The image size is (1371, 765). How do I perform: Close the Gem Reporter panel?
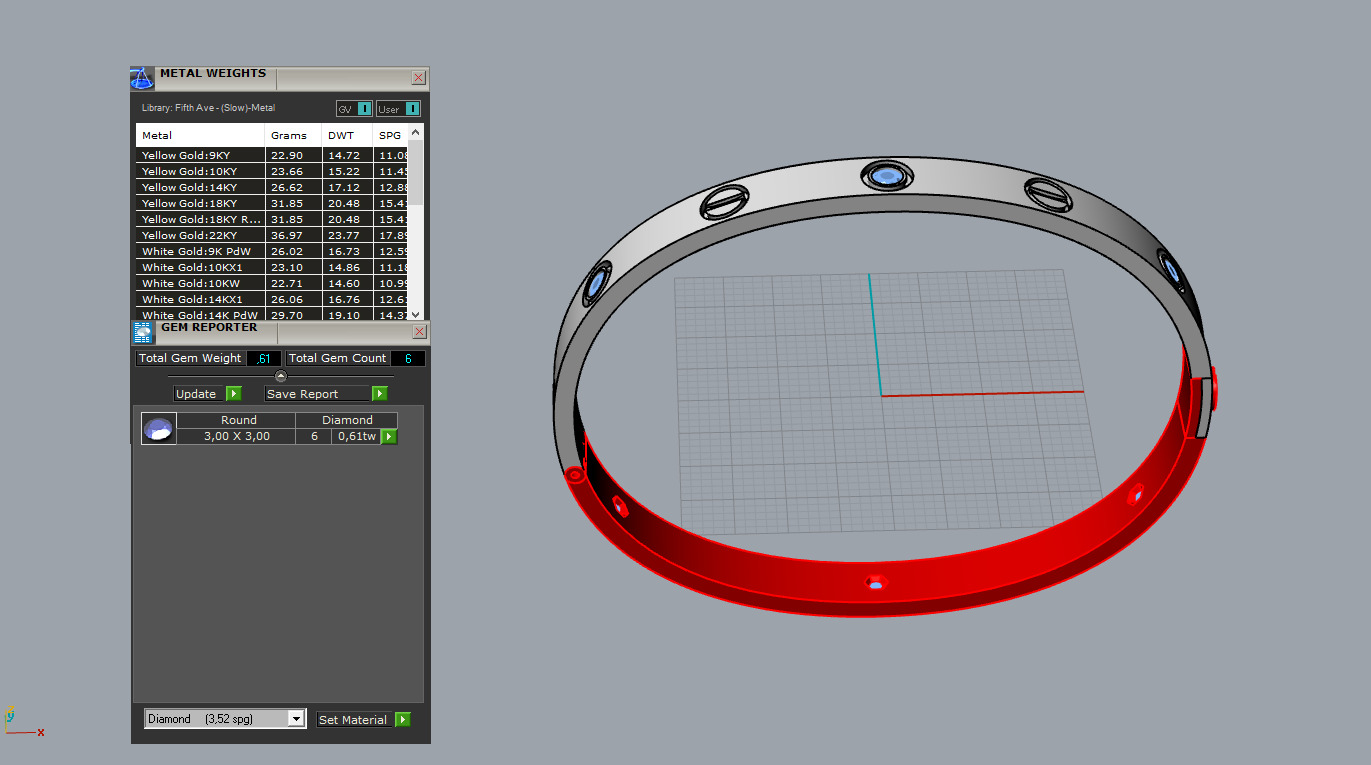click(419, 332)
